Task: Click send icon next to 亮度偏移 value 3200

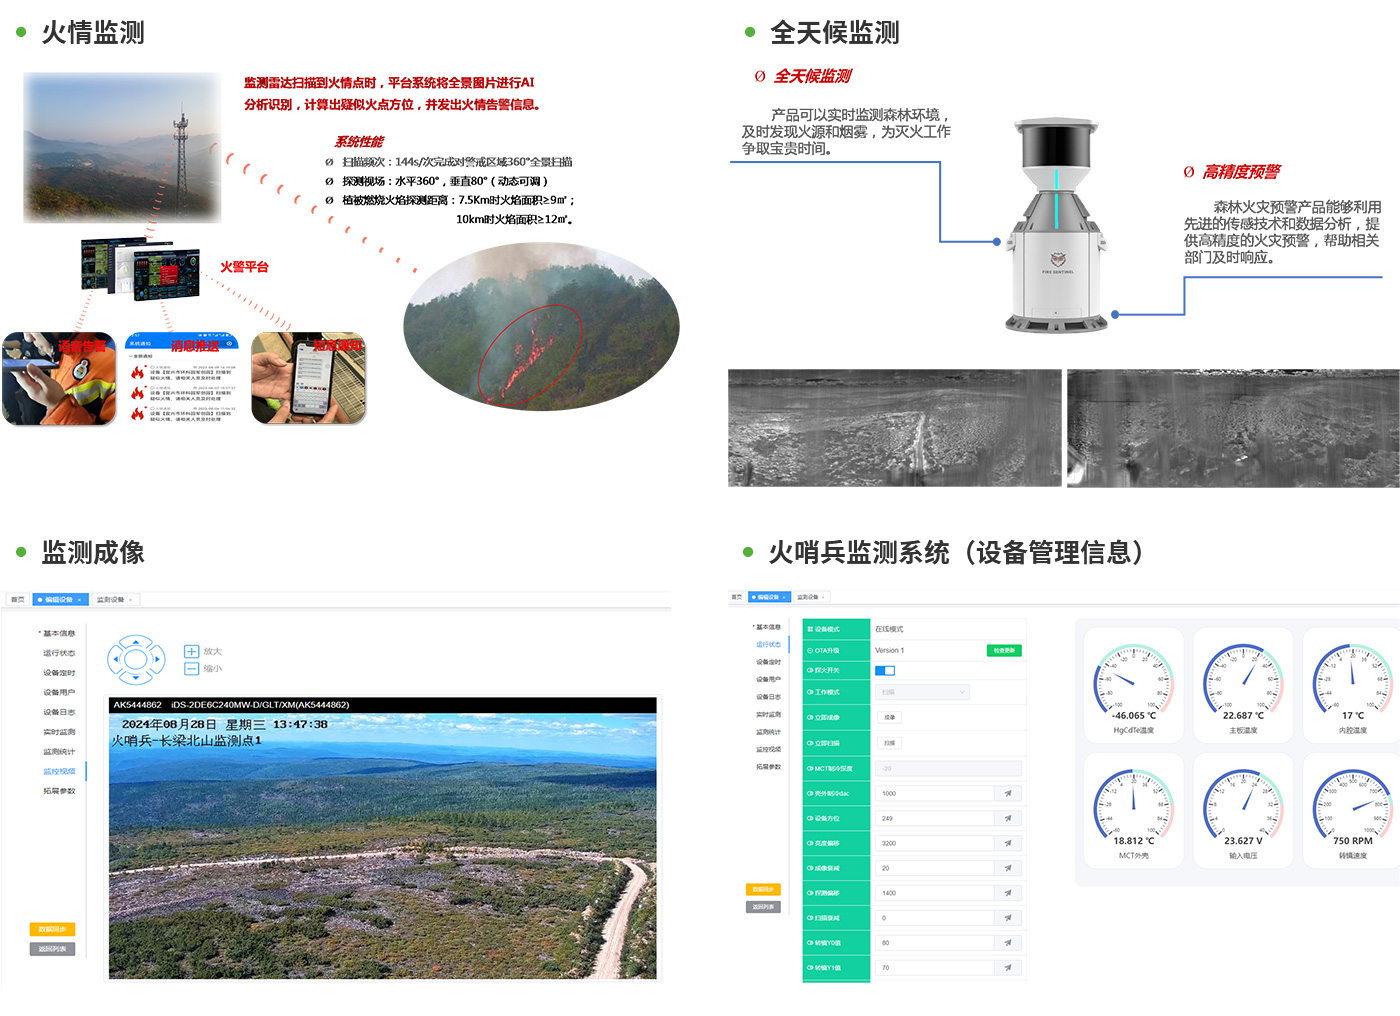Action: pos(1008,843)
